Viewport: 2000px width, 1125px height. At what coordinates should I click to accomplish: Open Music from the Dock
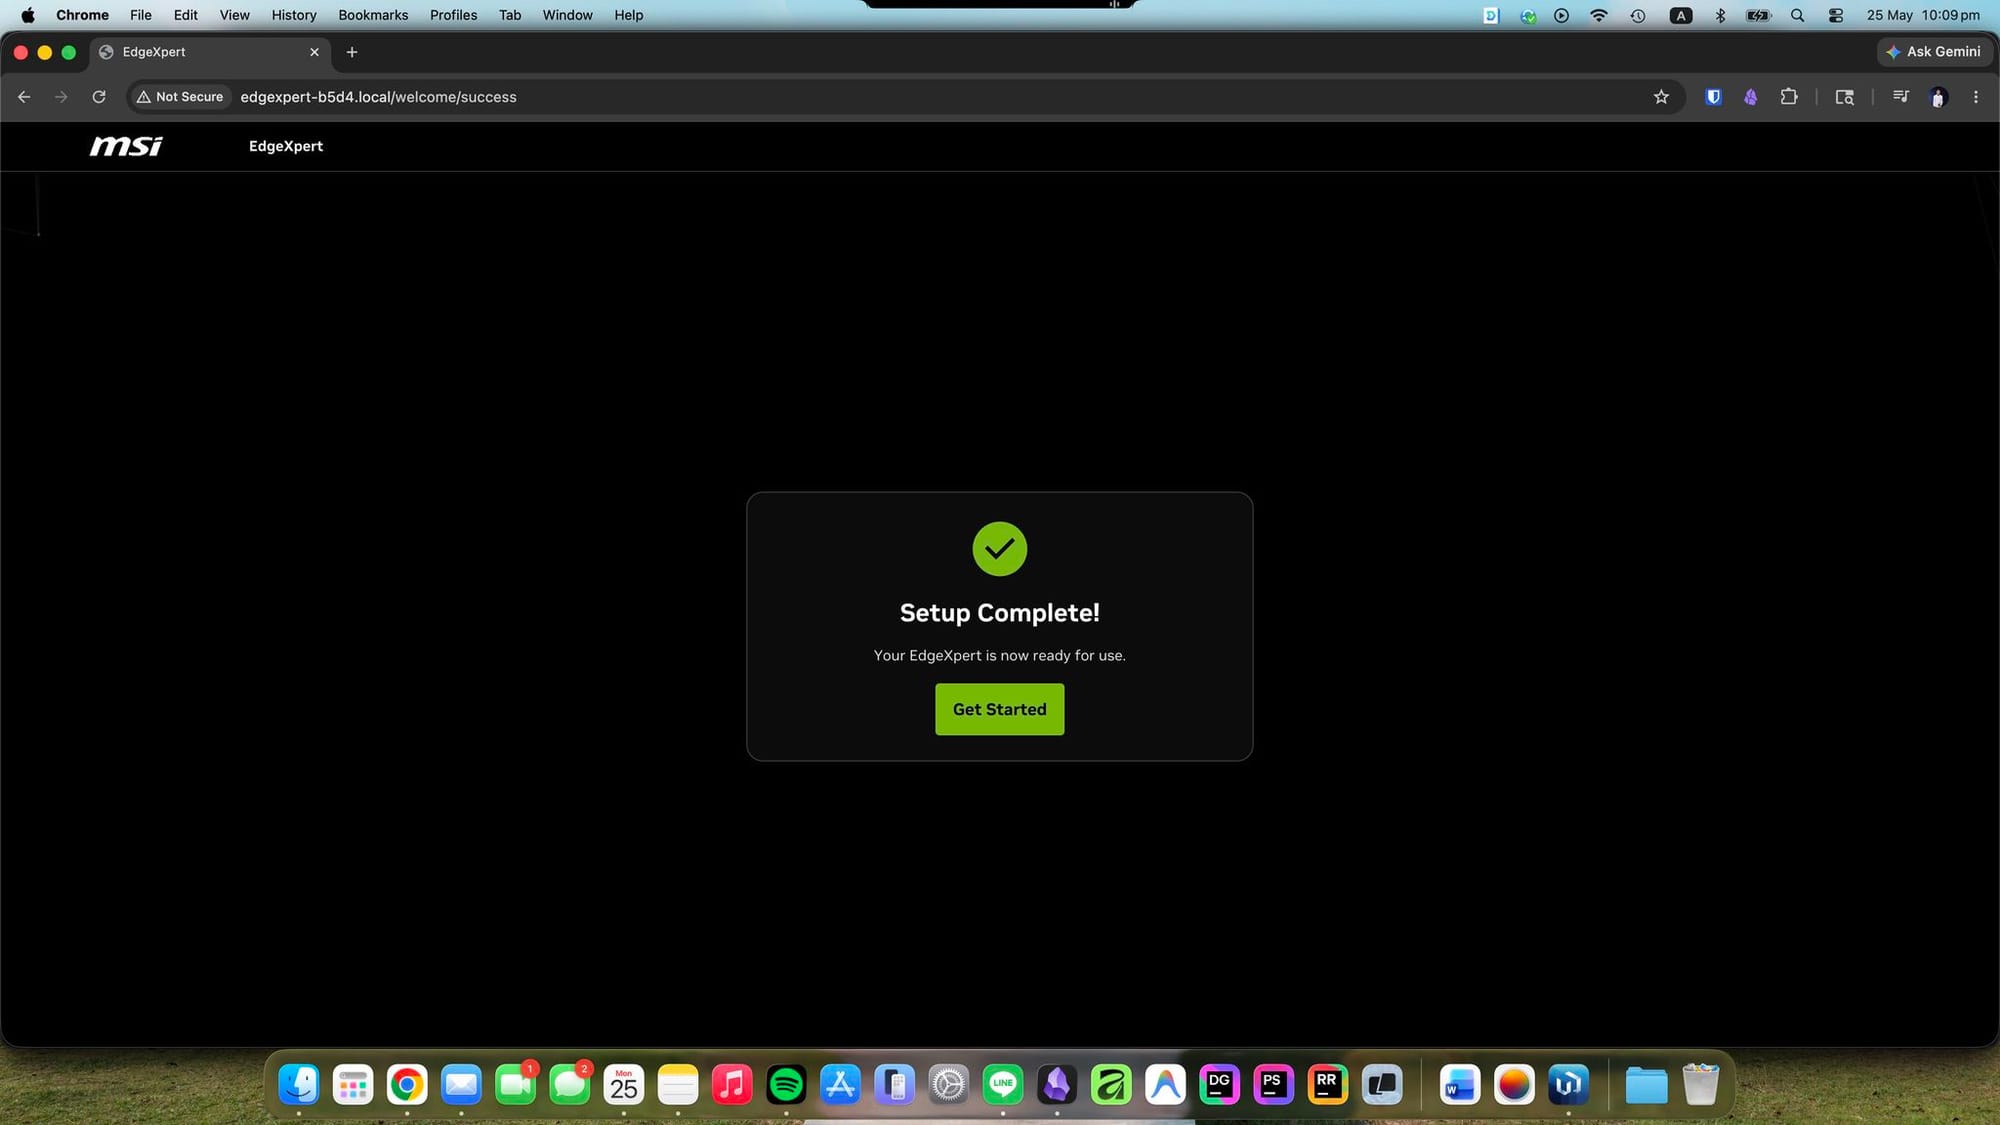click(x=732, y=1084)
